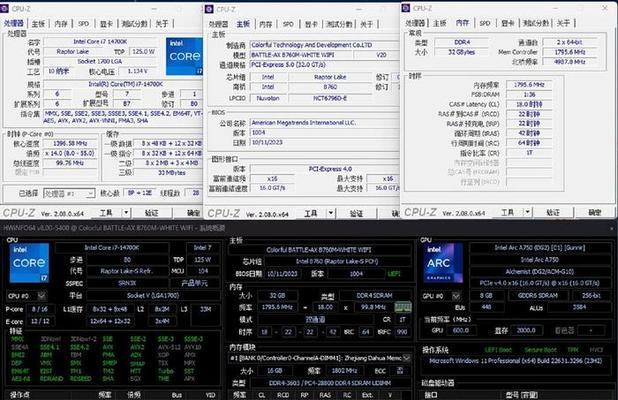The height and width of the screenshot is (400, 618).
Task: Switch to 主板 tab in CPU-Z processor window
Action: (x=38, y=24)
